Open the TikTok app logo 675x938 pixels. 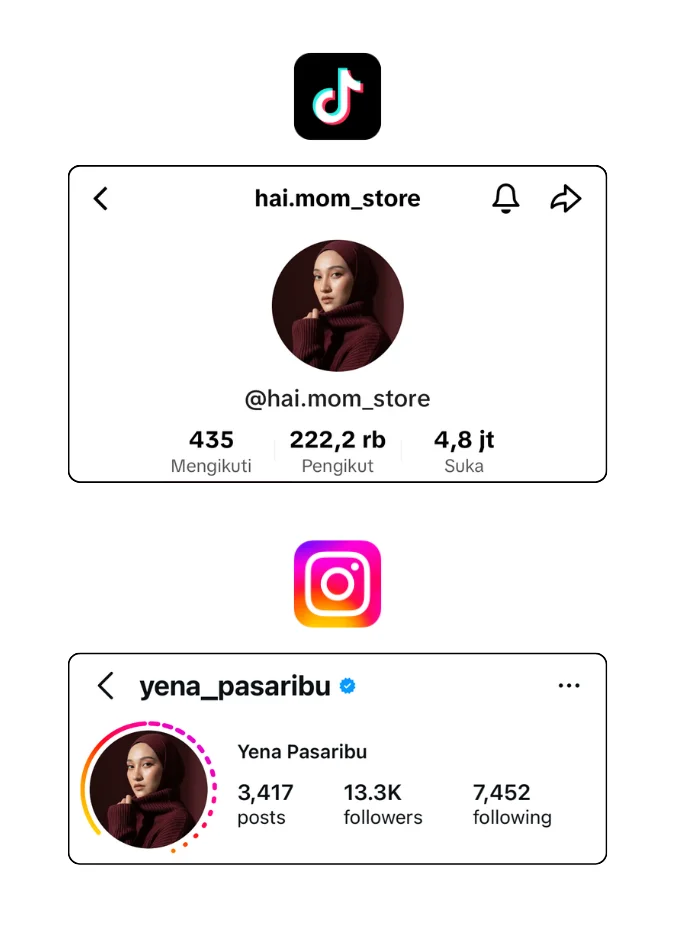[x=338, y=96]
